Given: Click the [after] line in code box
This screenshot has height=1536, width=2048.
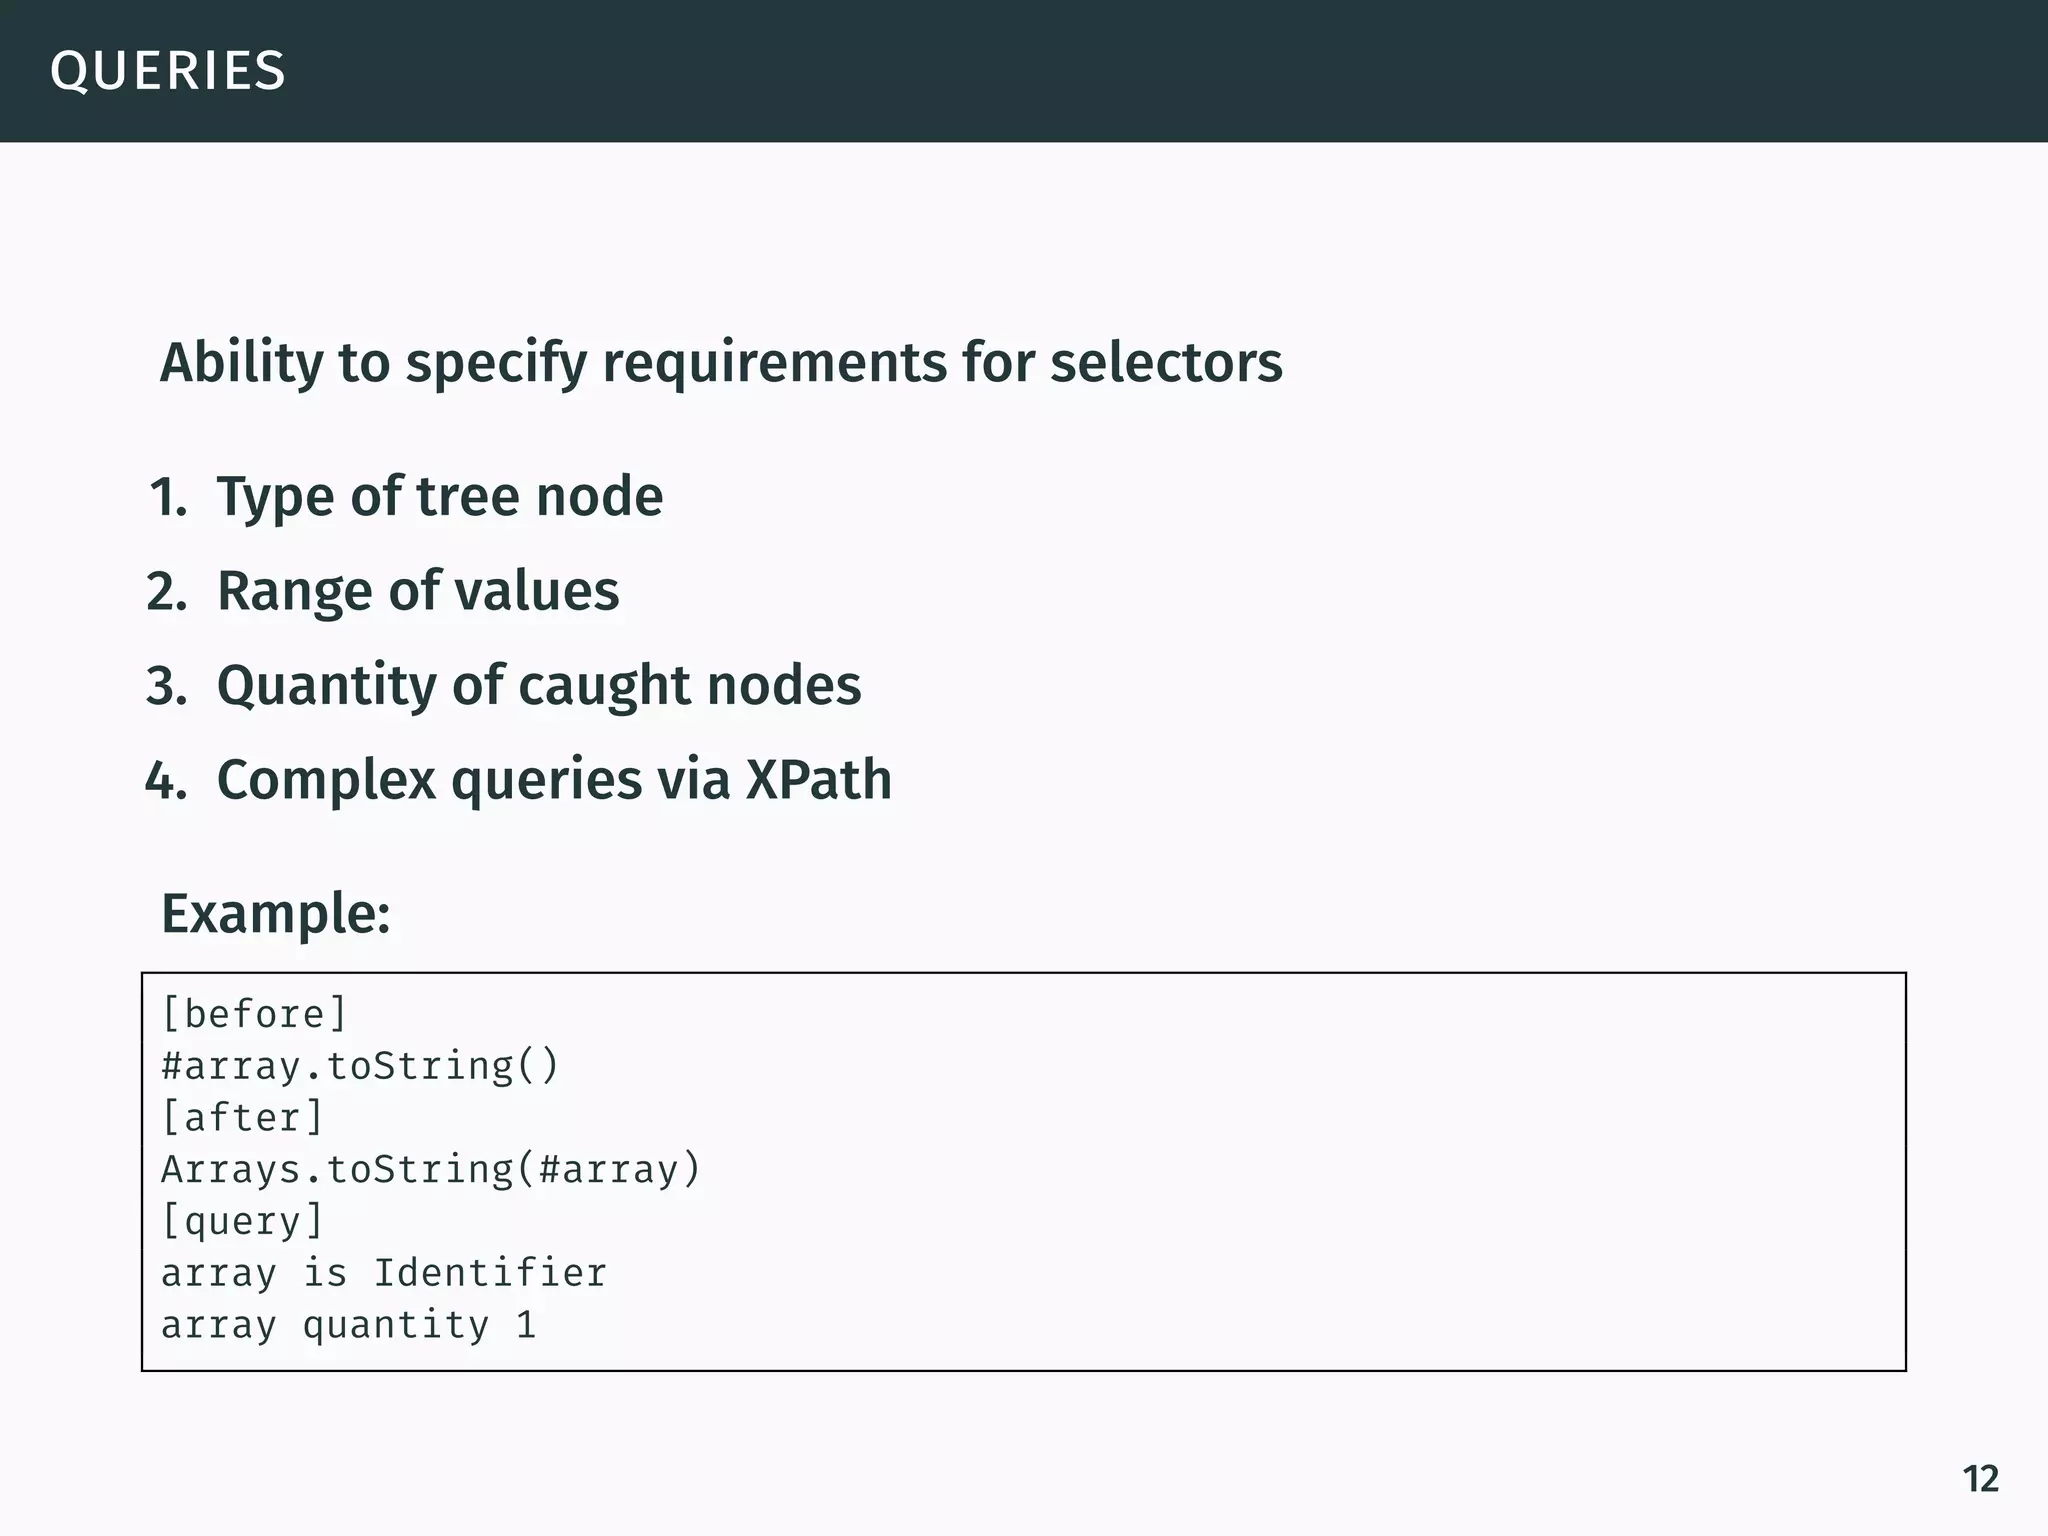Looking at the screenshot, I should (x=243, y=1118).
